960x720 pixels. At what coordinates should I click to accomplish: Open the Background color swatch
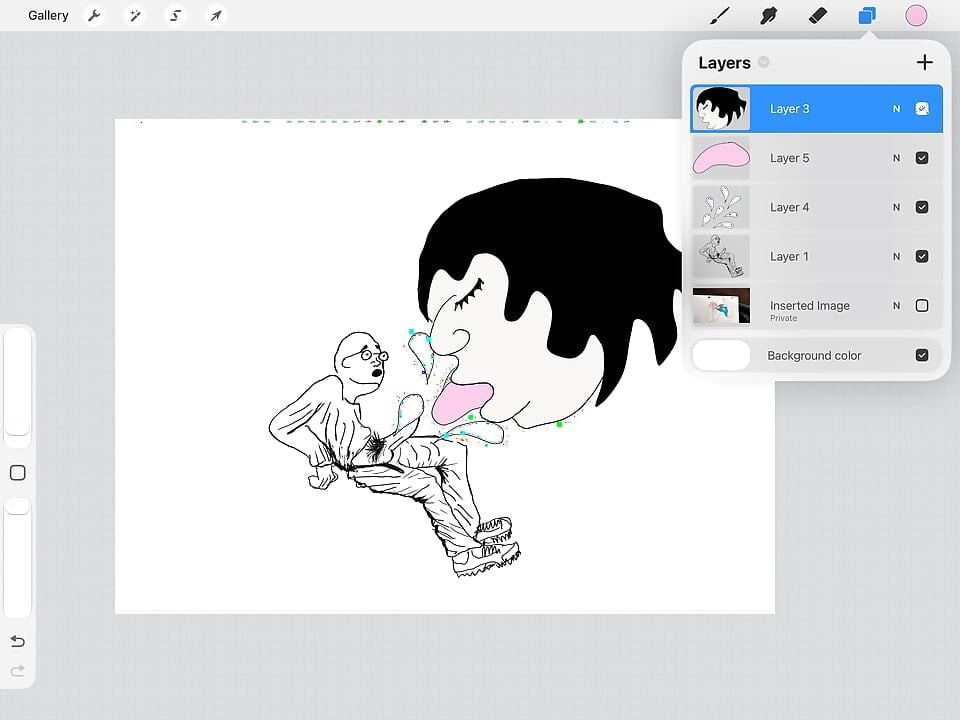[721, 355]
